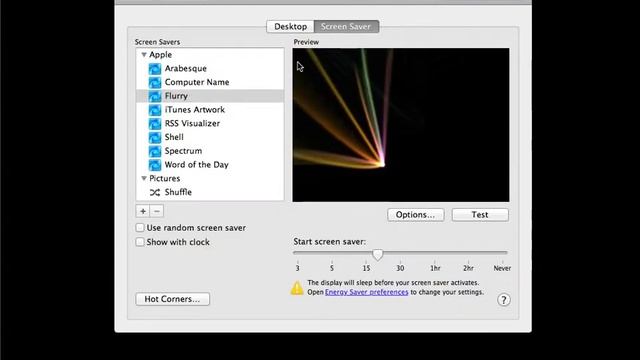This screenshot has width=640, height=360.
Task: Click the Computer Name screen saver icon
Action: click(x=155, y=82)
